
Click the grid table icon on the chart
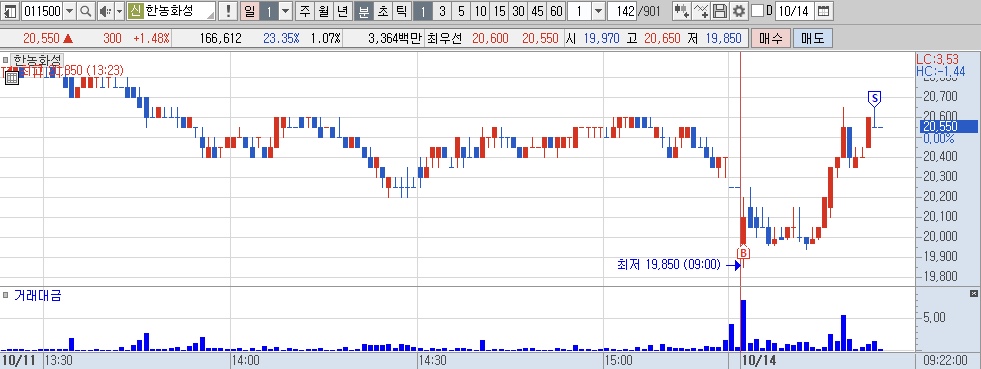pos(11,78)
